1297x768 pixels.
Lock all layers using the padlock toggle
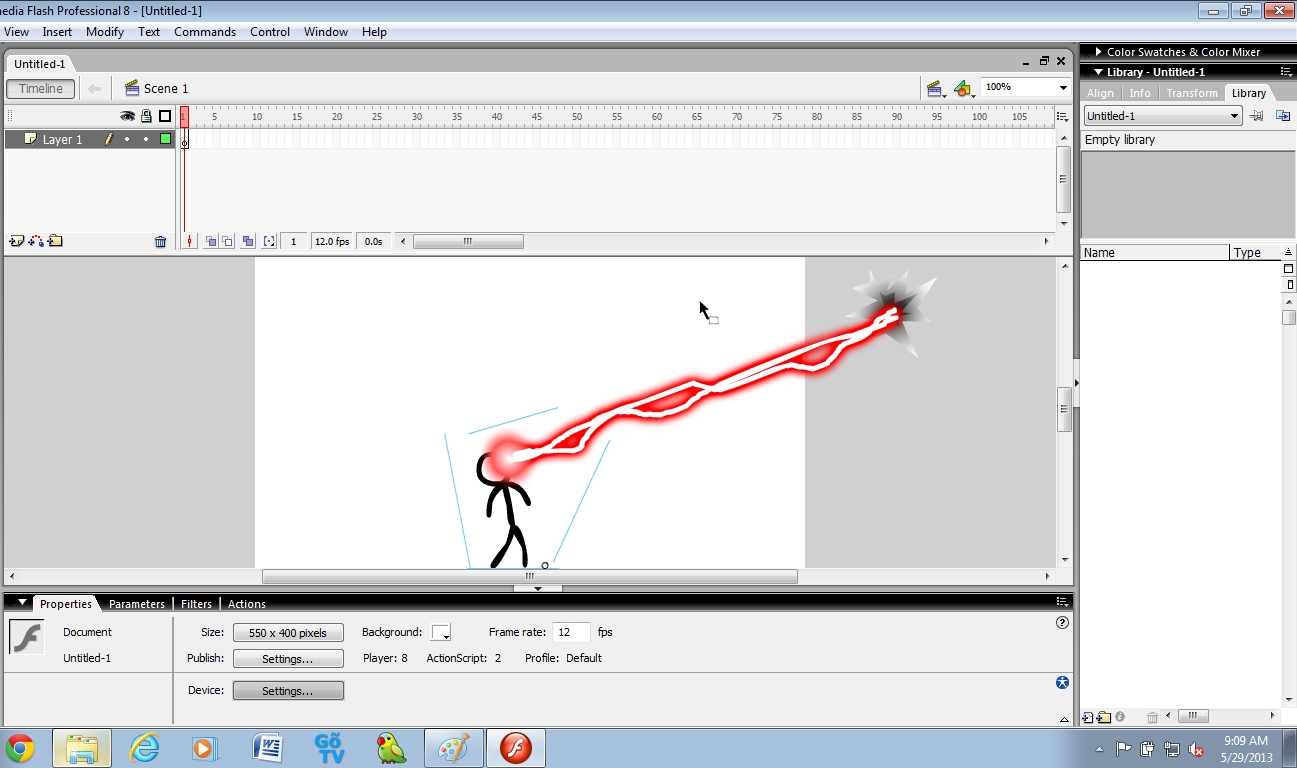pyautogui.click(x=145, y=116)
